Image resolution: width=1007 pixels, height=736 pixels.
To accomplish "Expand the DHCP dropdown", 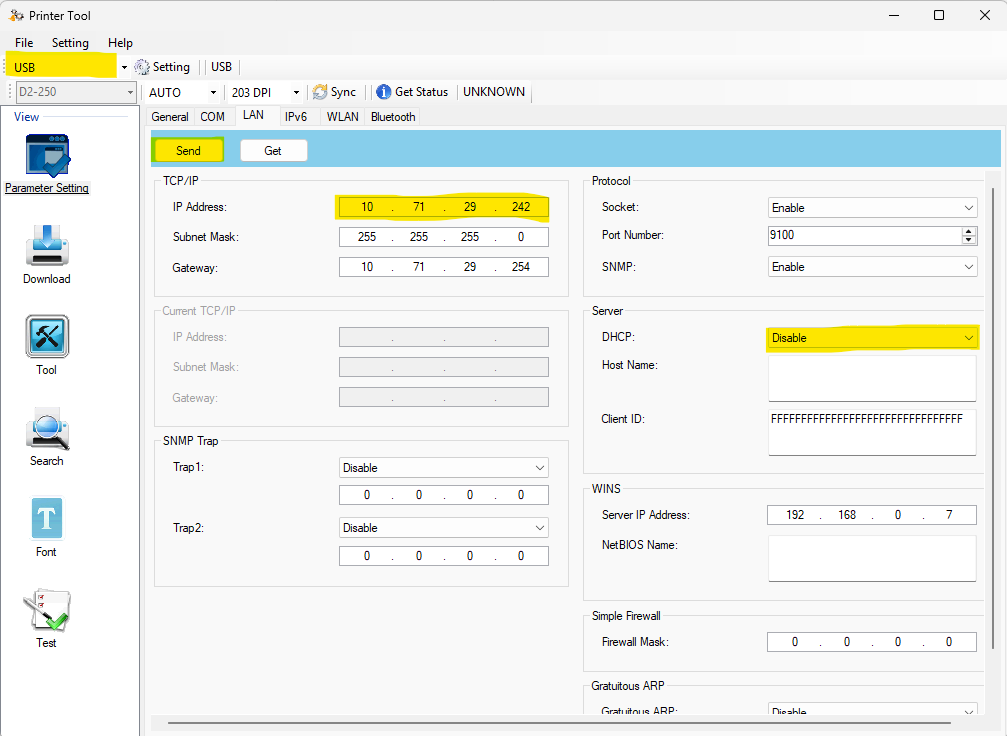I will pos(872,338).
